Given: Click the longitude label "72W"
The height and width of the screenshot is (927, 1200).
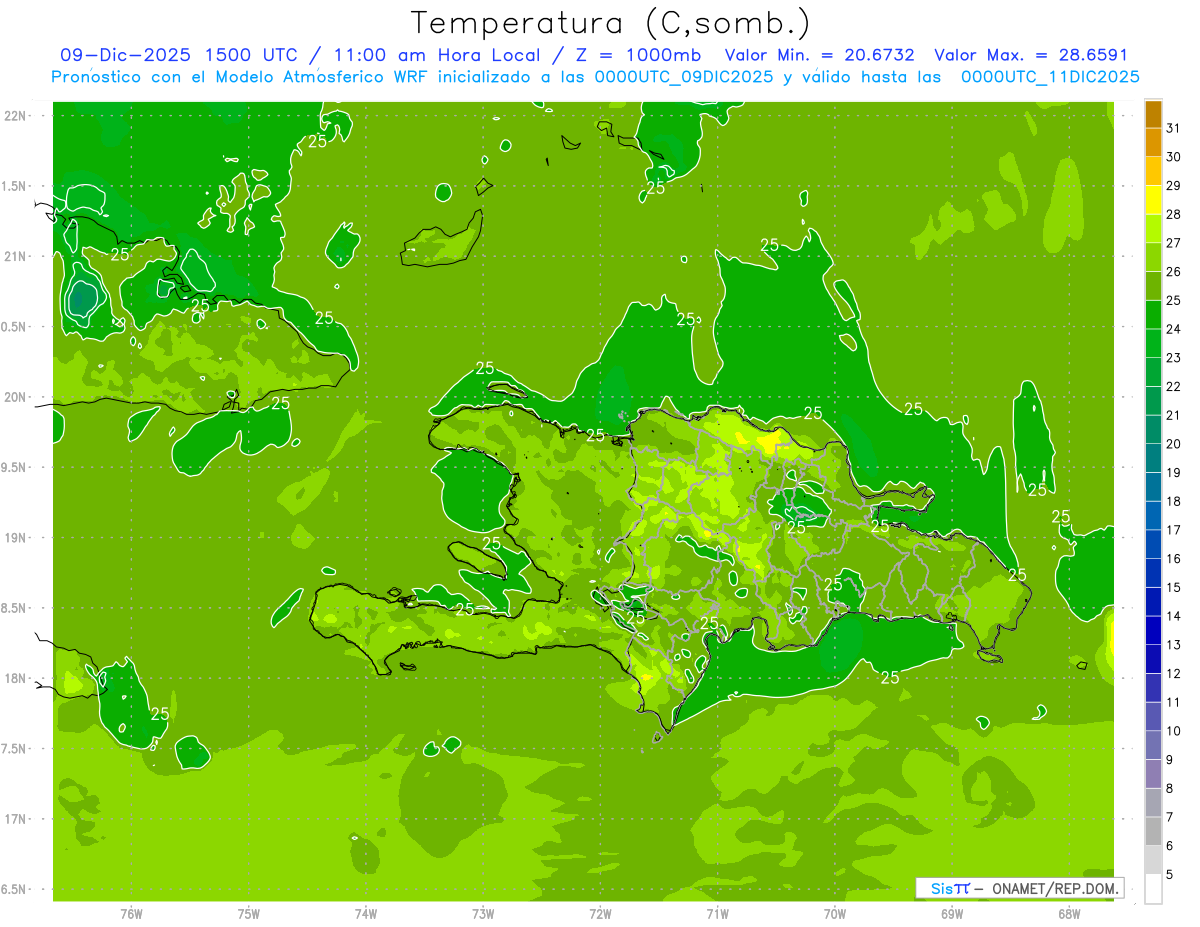Looking at the screenshot, I should (600, 913).
